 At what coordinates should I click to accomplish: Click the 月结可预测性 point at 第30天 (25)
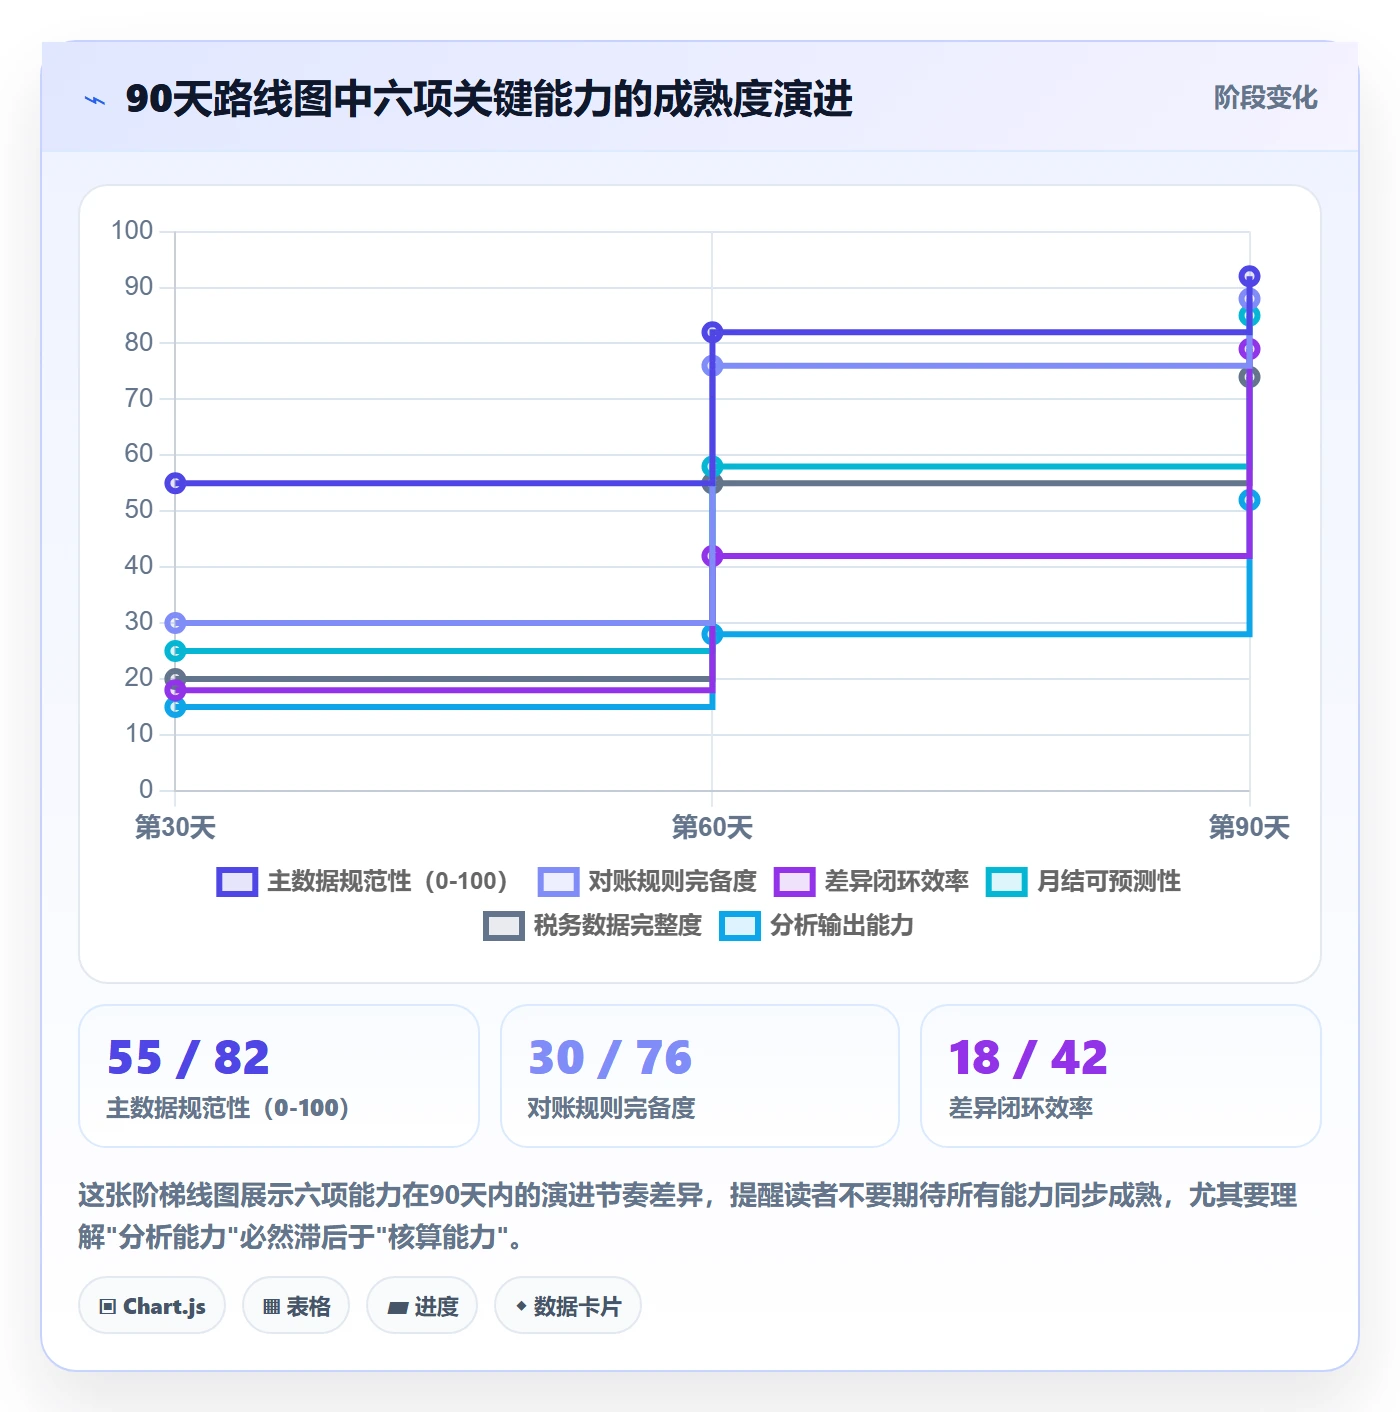[x=175, y=651]
